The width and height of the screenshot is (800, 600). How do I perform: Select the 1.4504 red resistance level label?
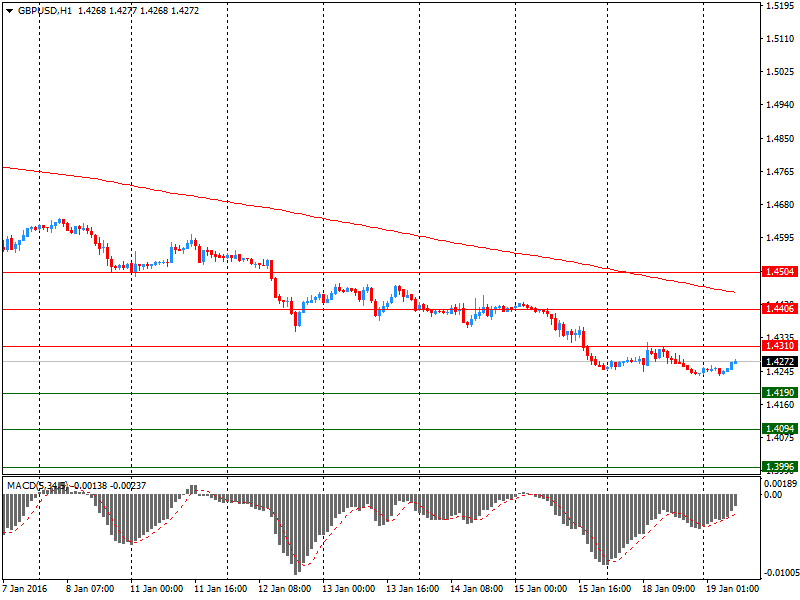pyautogui.click(x=780, y=272)
